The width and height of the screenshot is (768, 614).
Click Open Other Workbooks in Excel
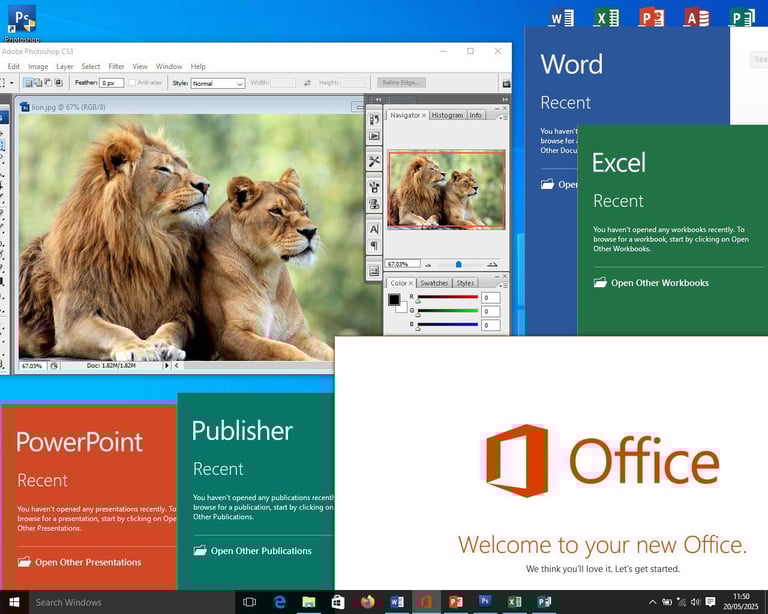click(x=651, y=283)
